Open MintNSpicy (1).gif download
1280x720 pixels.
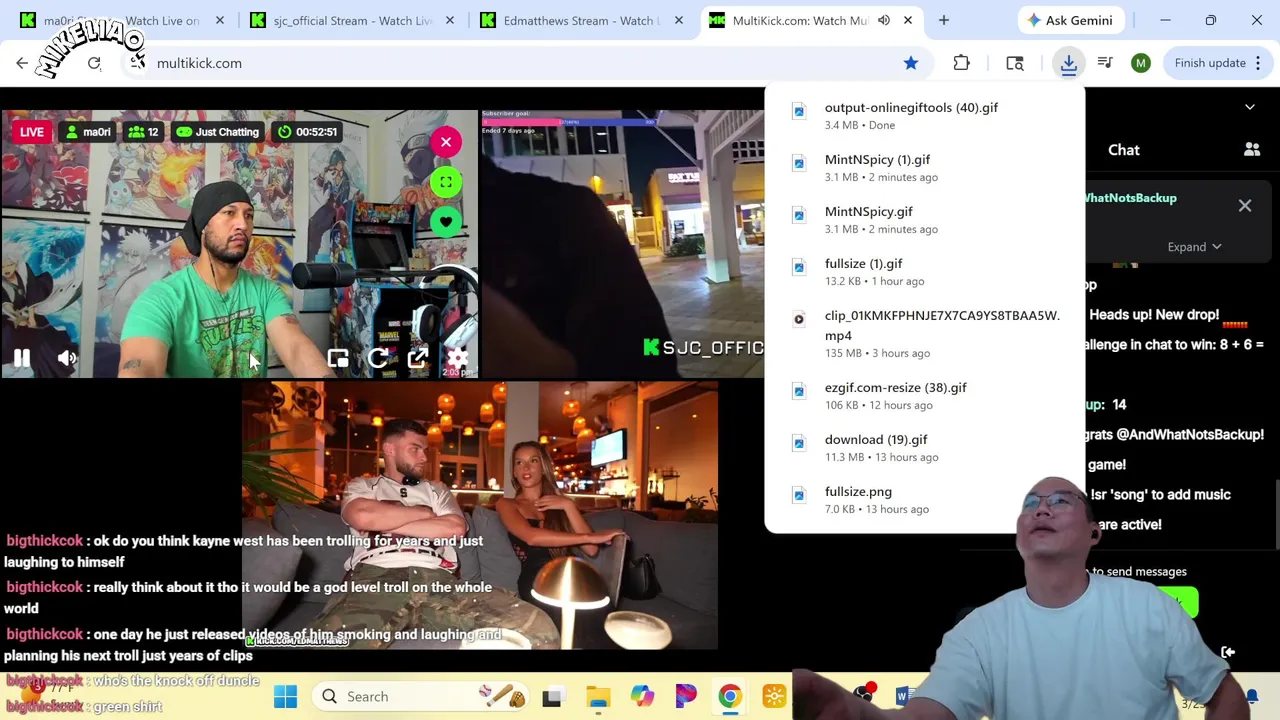coord(924,168)
